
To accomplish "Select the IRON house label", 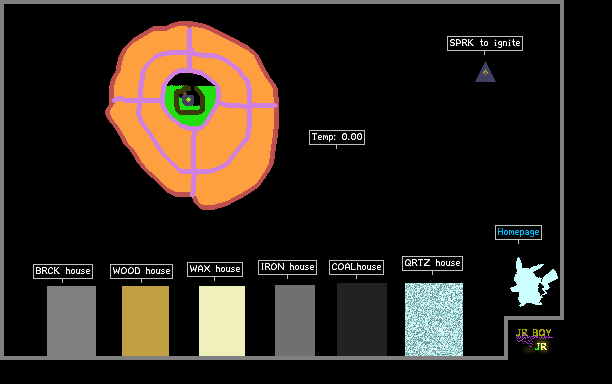I will tap(287, 267).
